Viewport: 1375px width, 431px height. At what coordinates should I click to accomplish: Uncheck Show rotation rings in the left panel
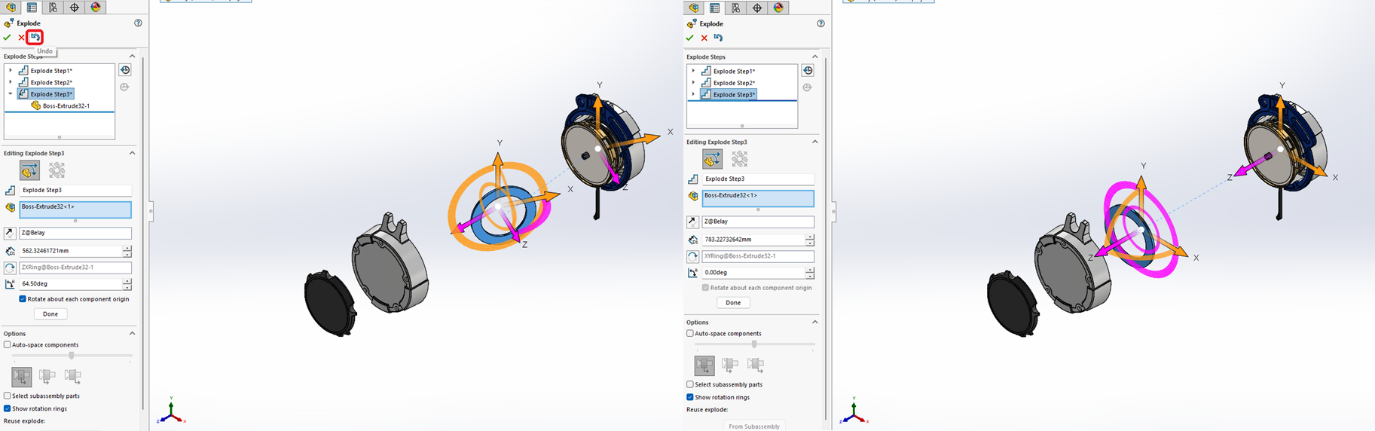point(8,409)
